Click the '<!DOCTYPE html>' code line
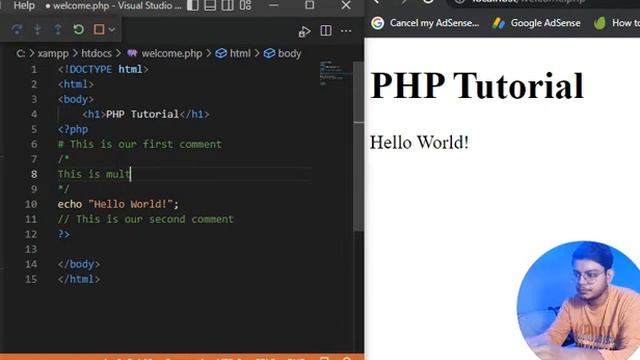This screenshot has width=640, height=360. coord(103,69)
